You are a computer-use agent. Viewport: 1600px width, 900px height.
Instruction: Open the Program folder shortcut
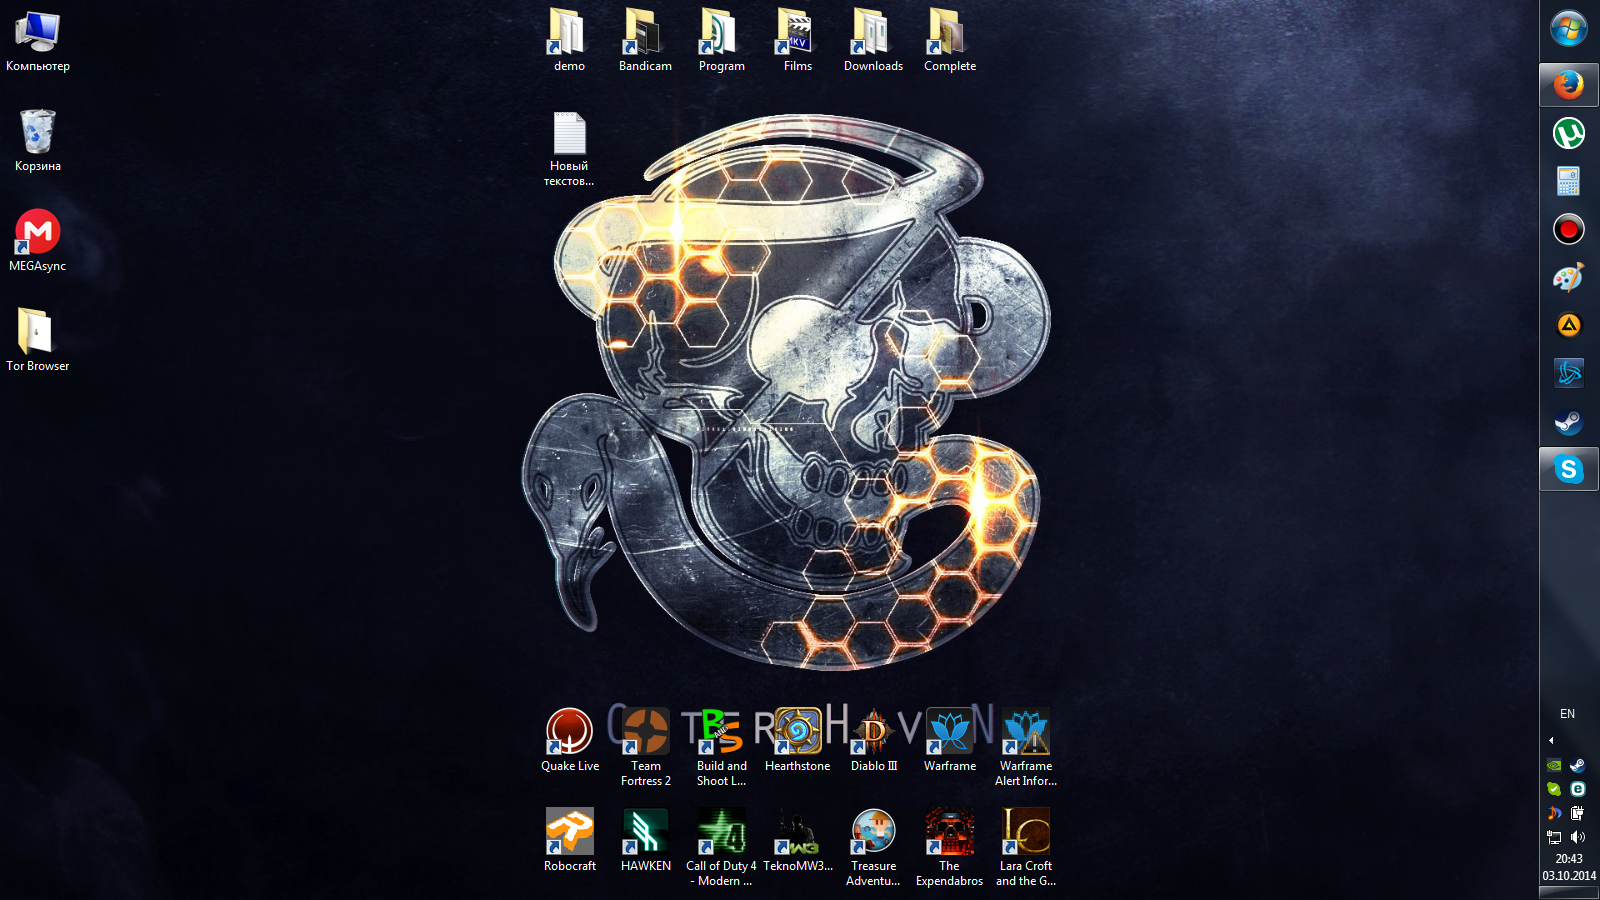(x=721, y=41)
